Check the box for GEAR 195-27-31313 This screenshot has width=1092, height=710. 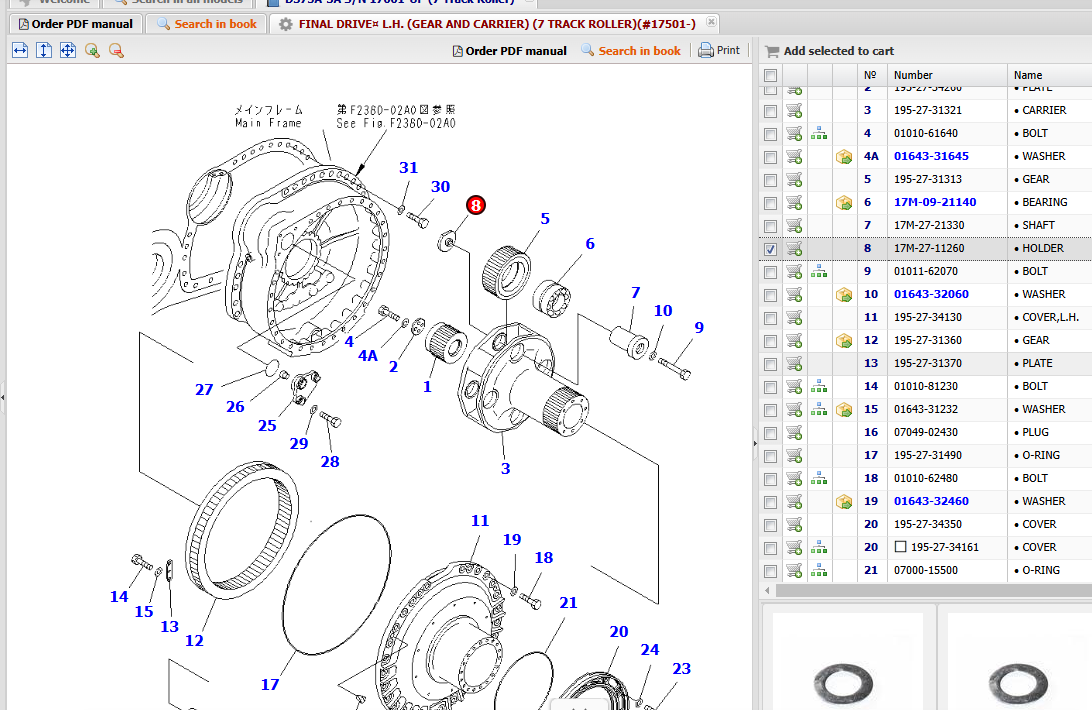pos(770,180)
